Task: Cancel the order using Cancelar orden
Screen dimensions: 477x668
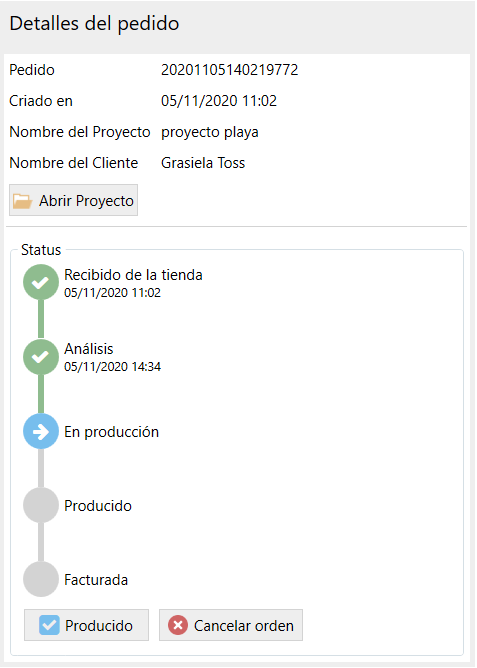Action: (231, 625)
